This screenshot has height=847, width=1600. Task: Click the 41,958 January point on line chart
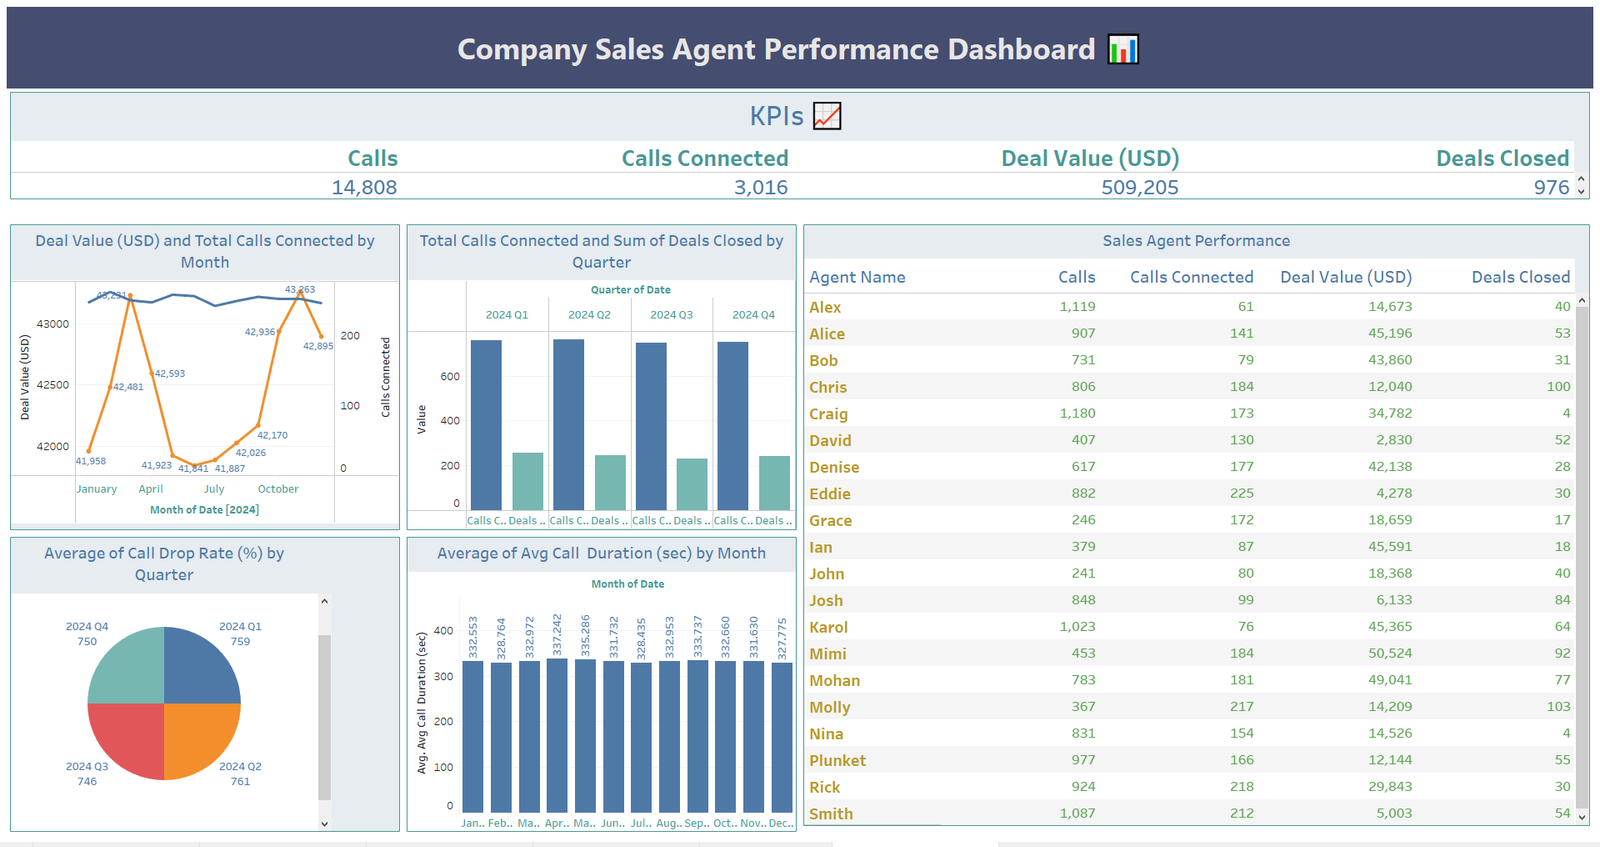click(90, 451)
